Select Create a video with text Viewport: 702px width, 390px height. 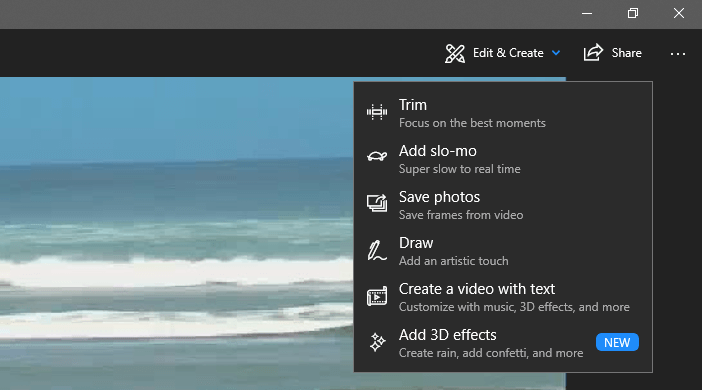pyautogui.click(x=503, y=297)
